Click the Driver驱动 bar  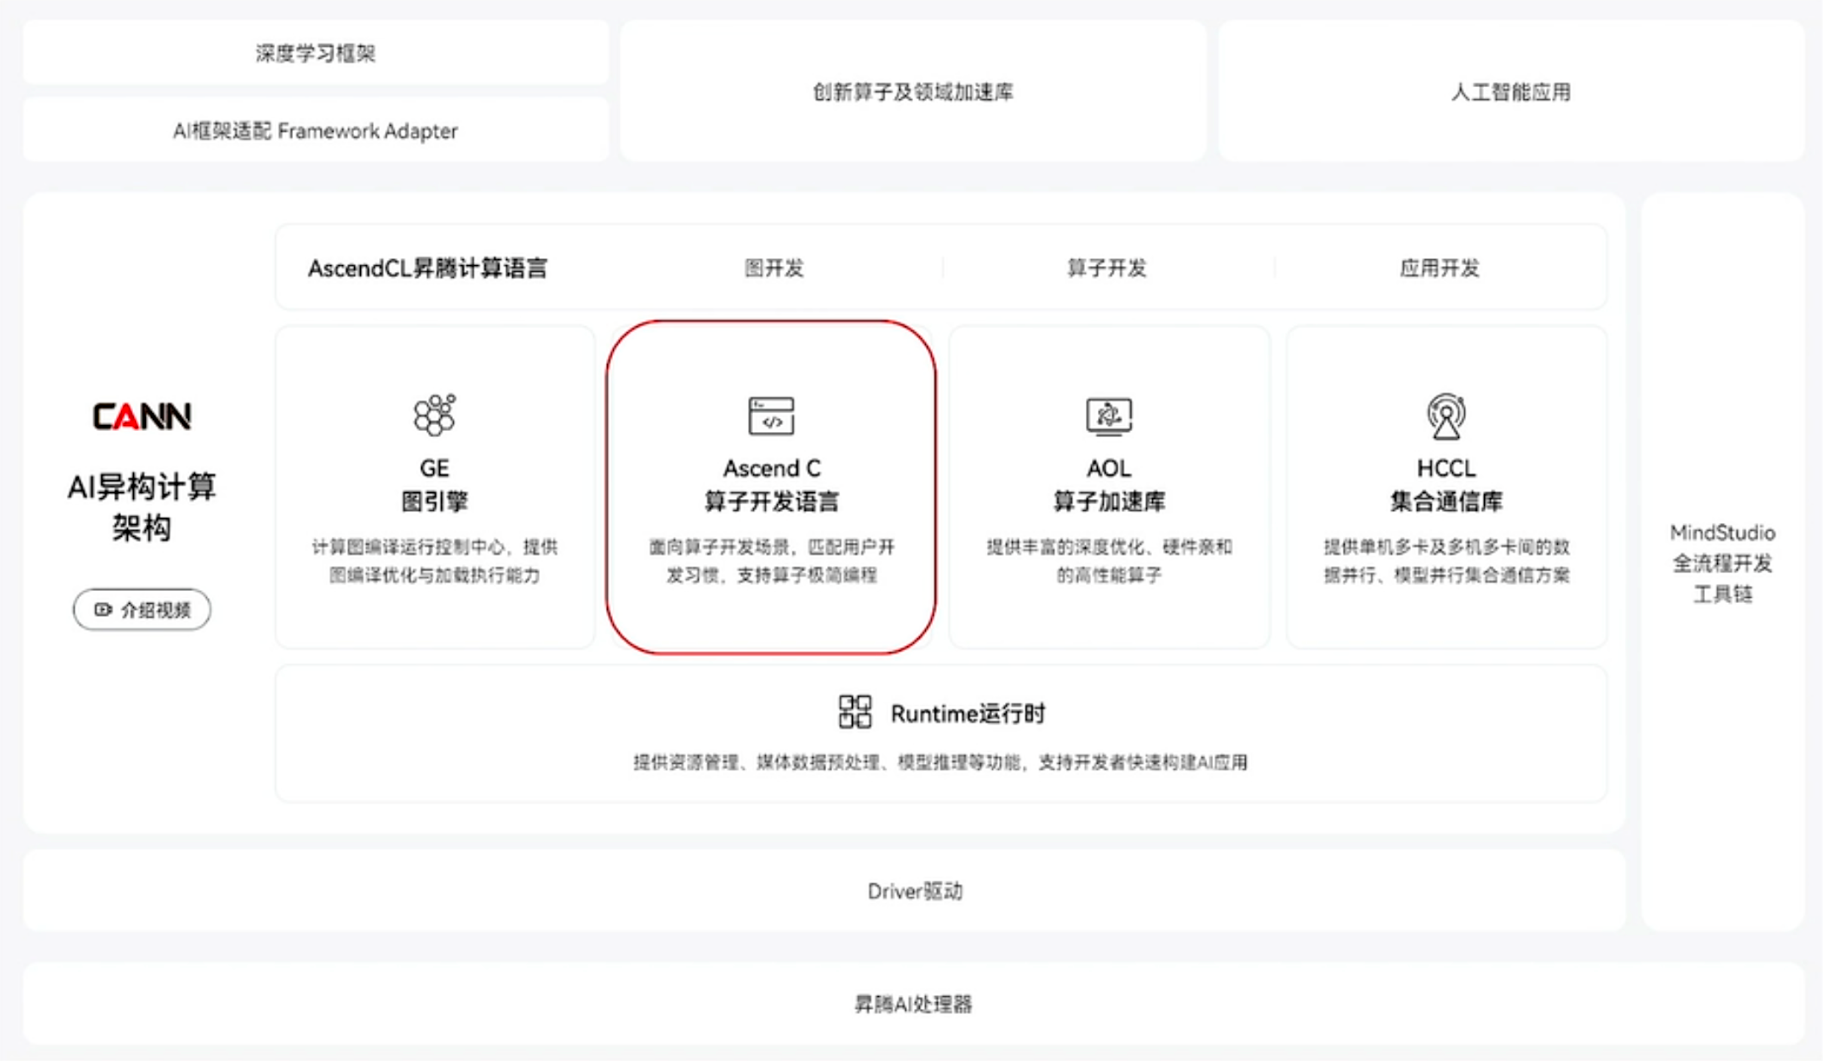pos(824,890)
